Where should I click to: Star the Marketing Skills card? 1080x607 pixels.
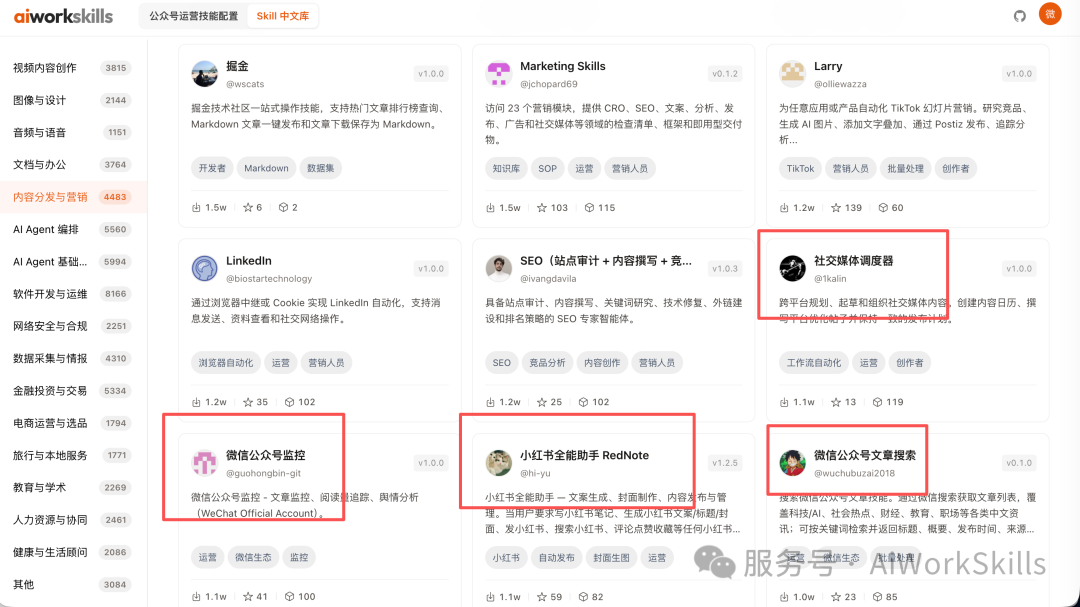pyautogui.click(x=542, y=207)
